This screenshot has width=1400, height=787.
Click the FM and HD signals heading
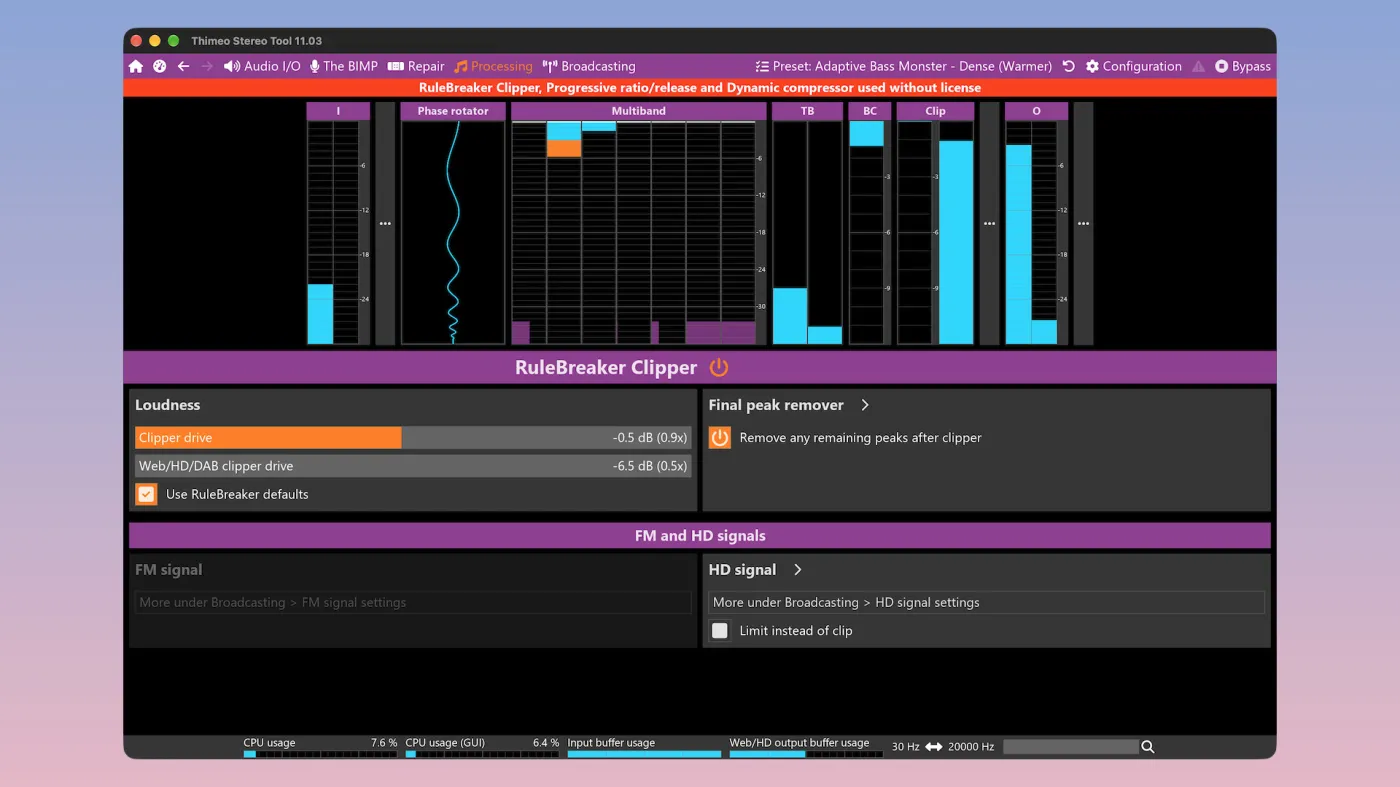click(x=700, y=536)
